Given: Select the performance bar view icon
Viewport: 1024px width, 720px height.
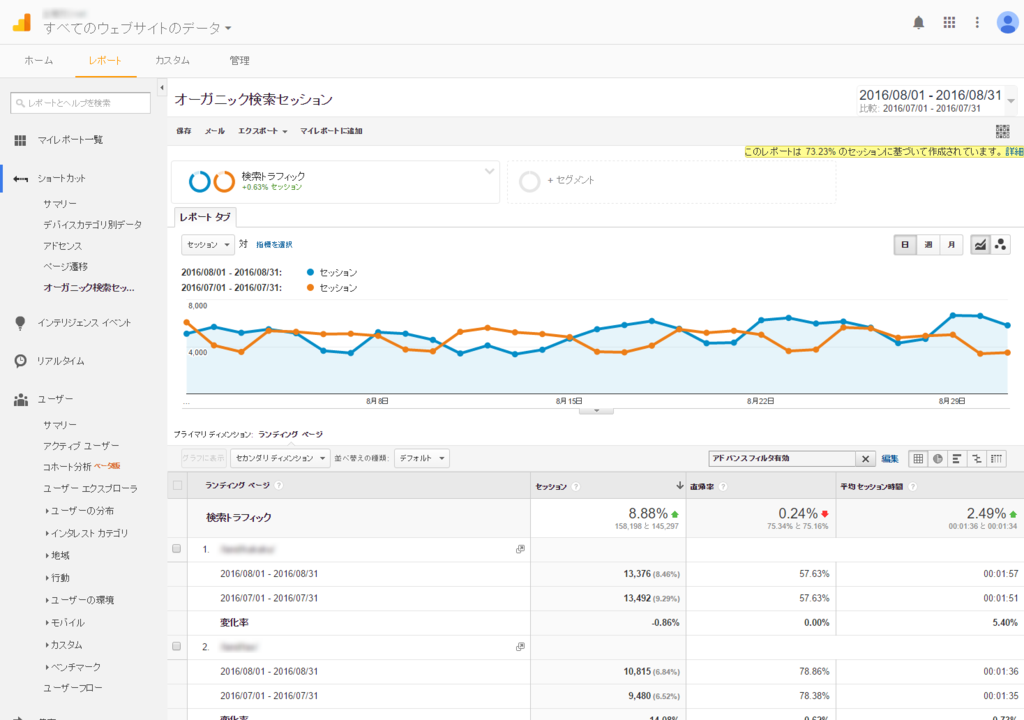Looking at the screenshot, I should pyautogui.click(x=957, y=459).
